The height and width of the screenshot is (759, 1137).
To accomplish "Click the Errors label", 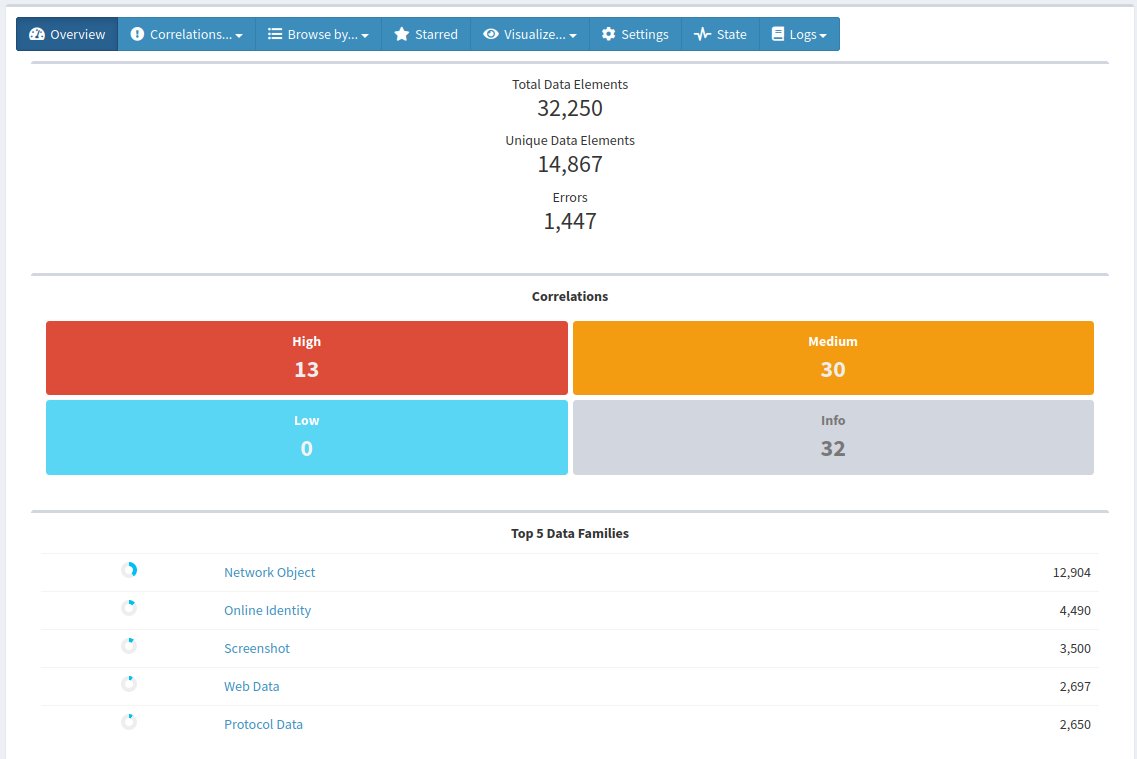I will tap(570, 197).
